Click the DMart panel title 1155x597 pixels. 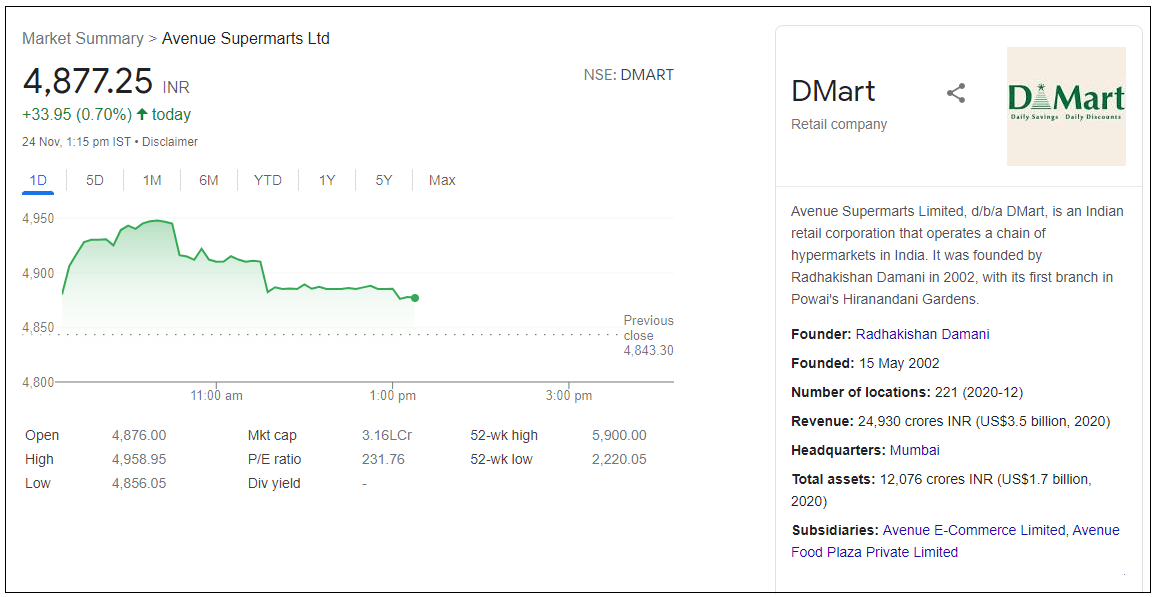coord(833,91)
